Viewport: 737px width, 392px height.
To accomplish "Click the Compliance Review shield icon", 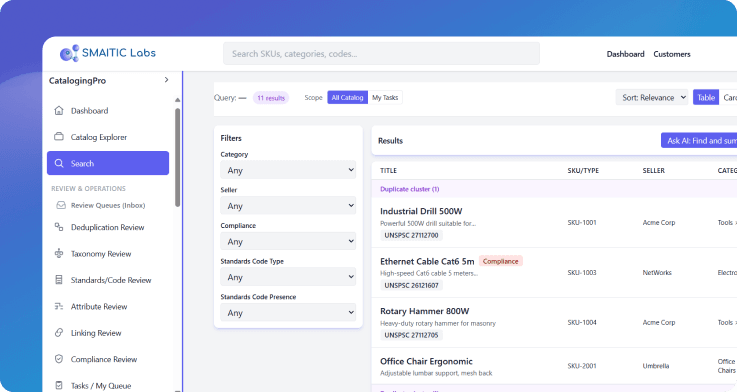I will (x=59, y=359).
